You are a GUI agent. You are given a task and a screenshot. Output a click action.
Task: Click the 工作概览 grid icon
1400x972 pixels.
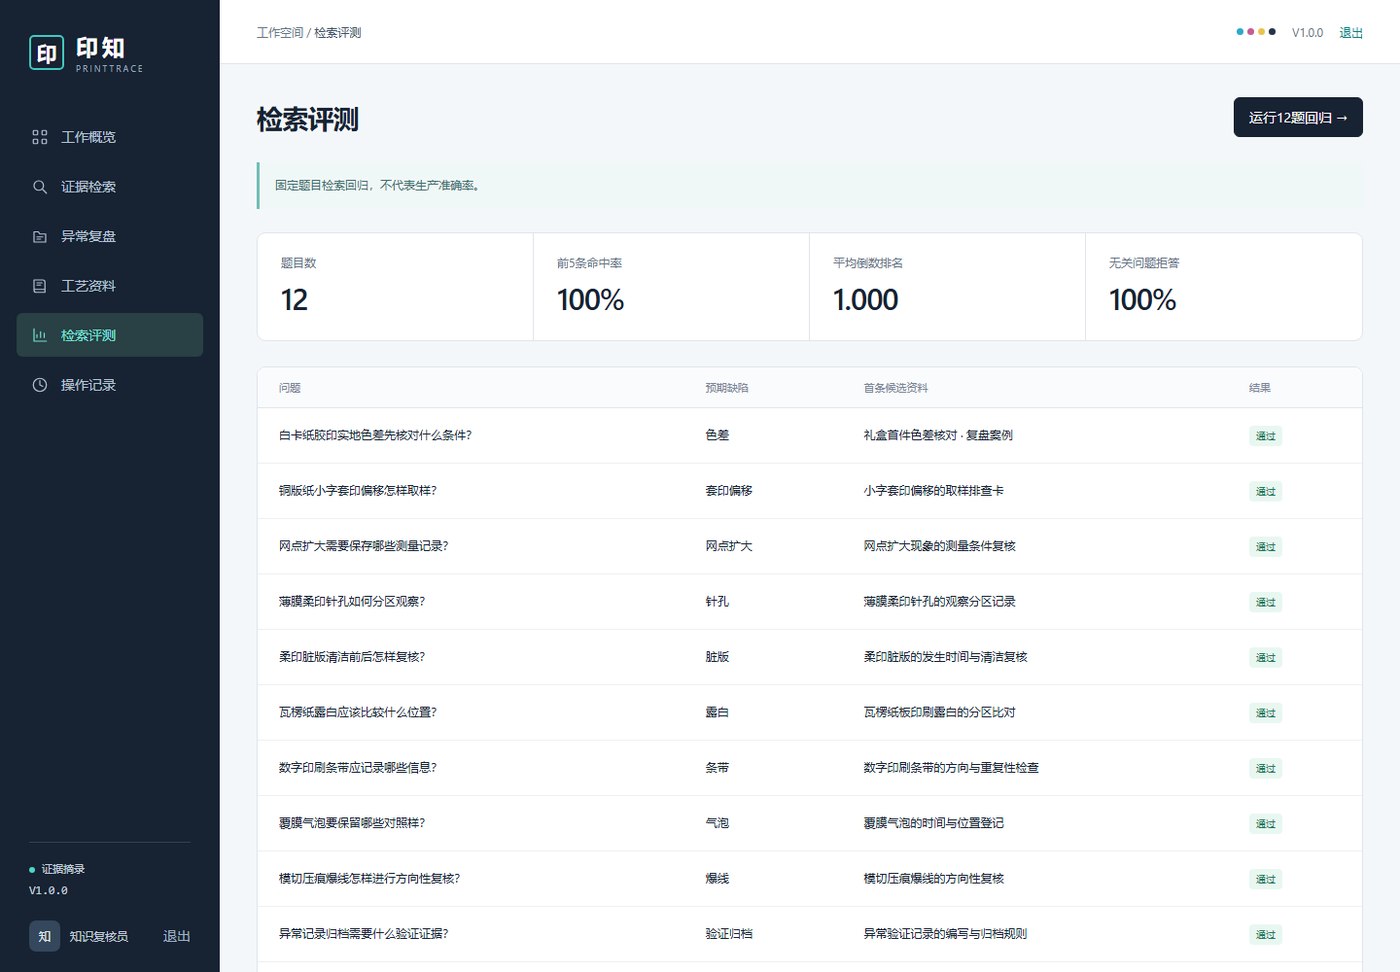[40, 137]
